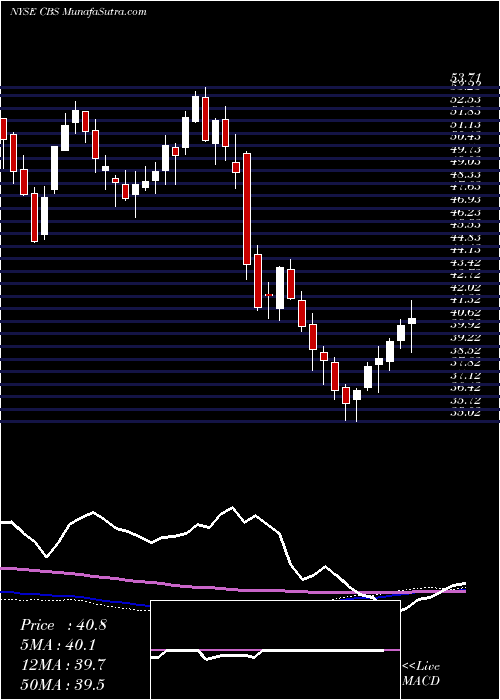Viewport: 500px width, 700px height.
Task: Click the 44.83 price axis label
Action: coord(466,238)
